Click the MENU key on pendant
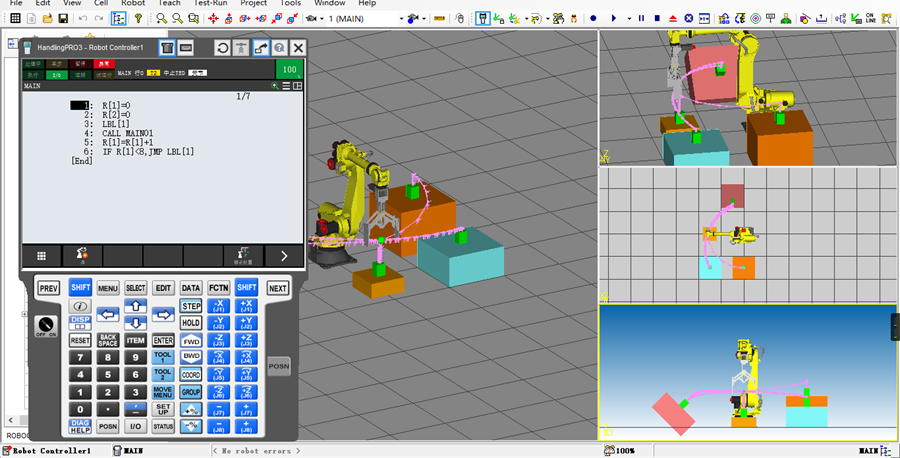Screen dimensions: 900x458 click(108, 288)
